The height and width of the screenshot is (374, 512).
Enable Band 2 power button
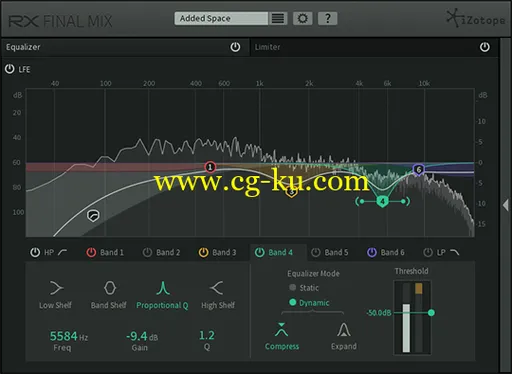click(x=147, y=252)
